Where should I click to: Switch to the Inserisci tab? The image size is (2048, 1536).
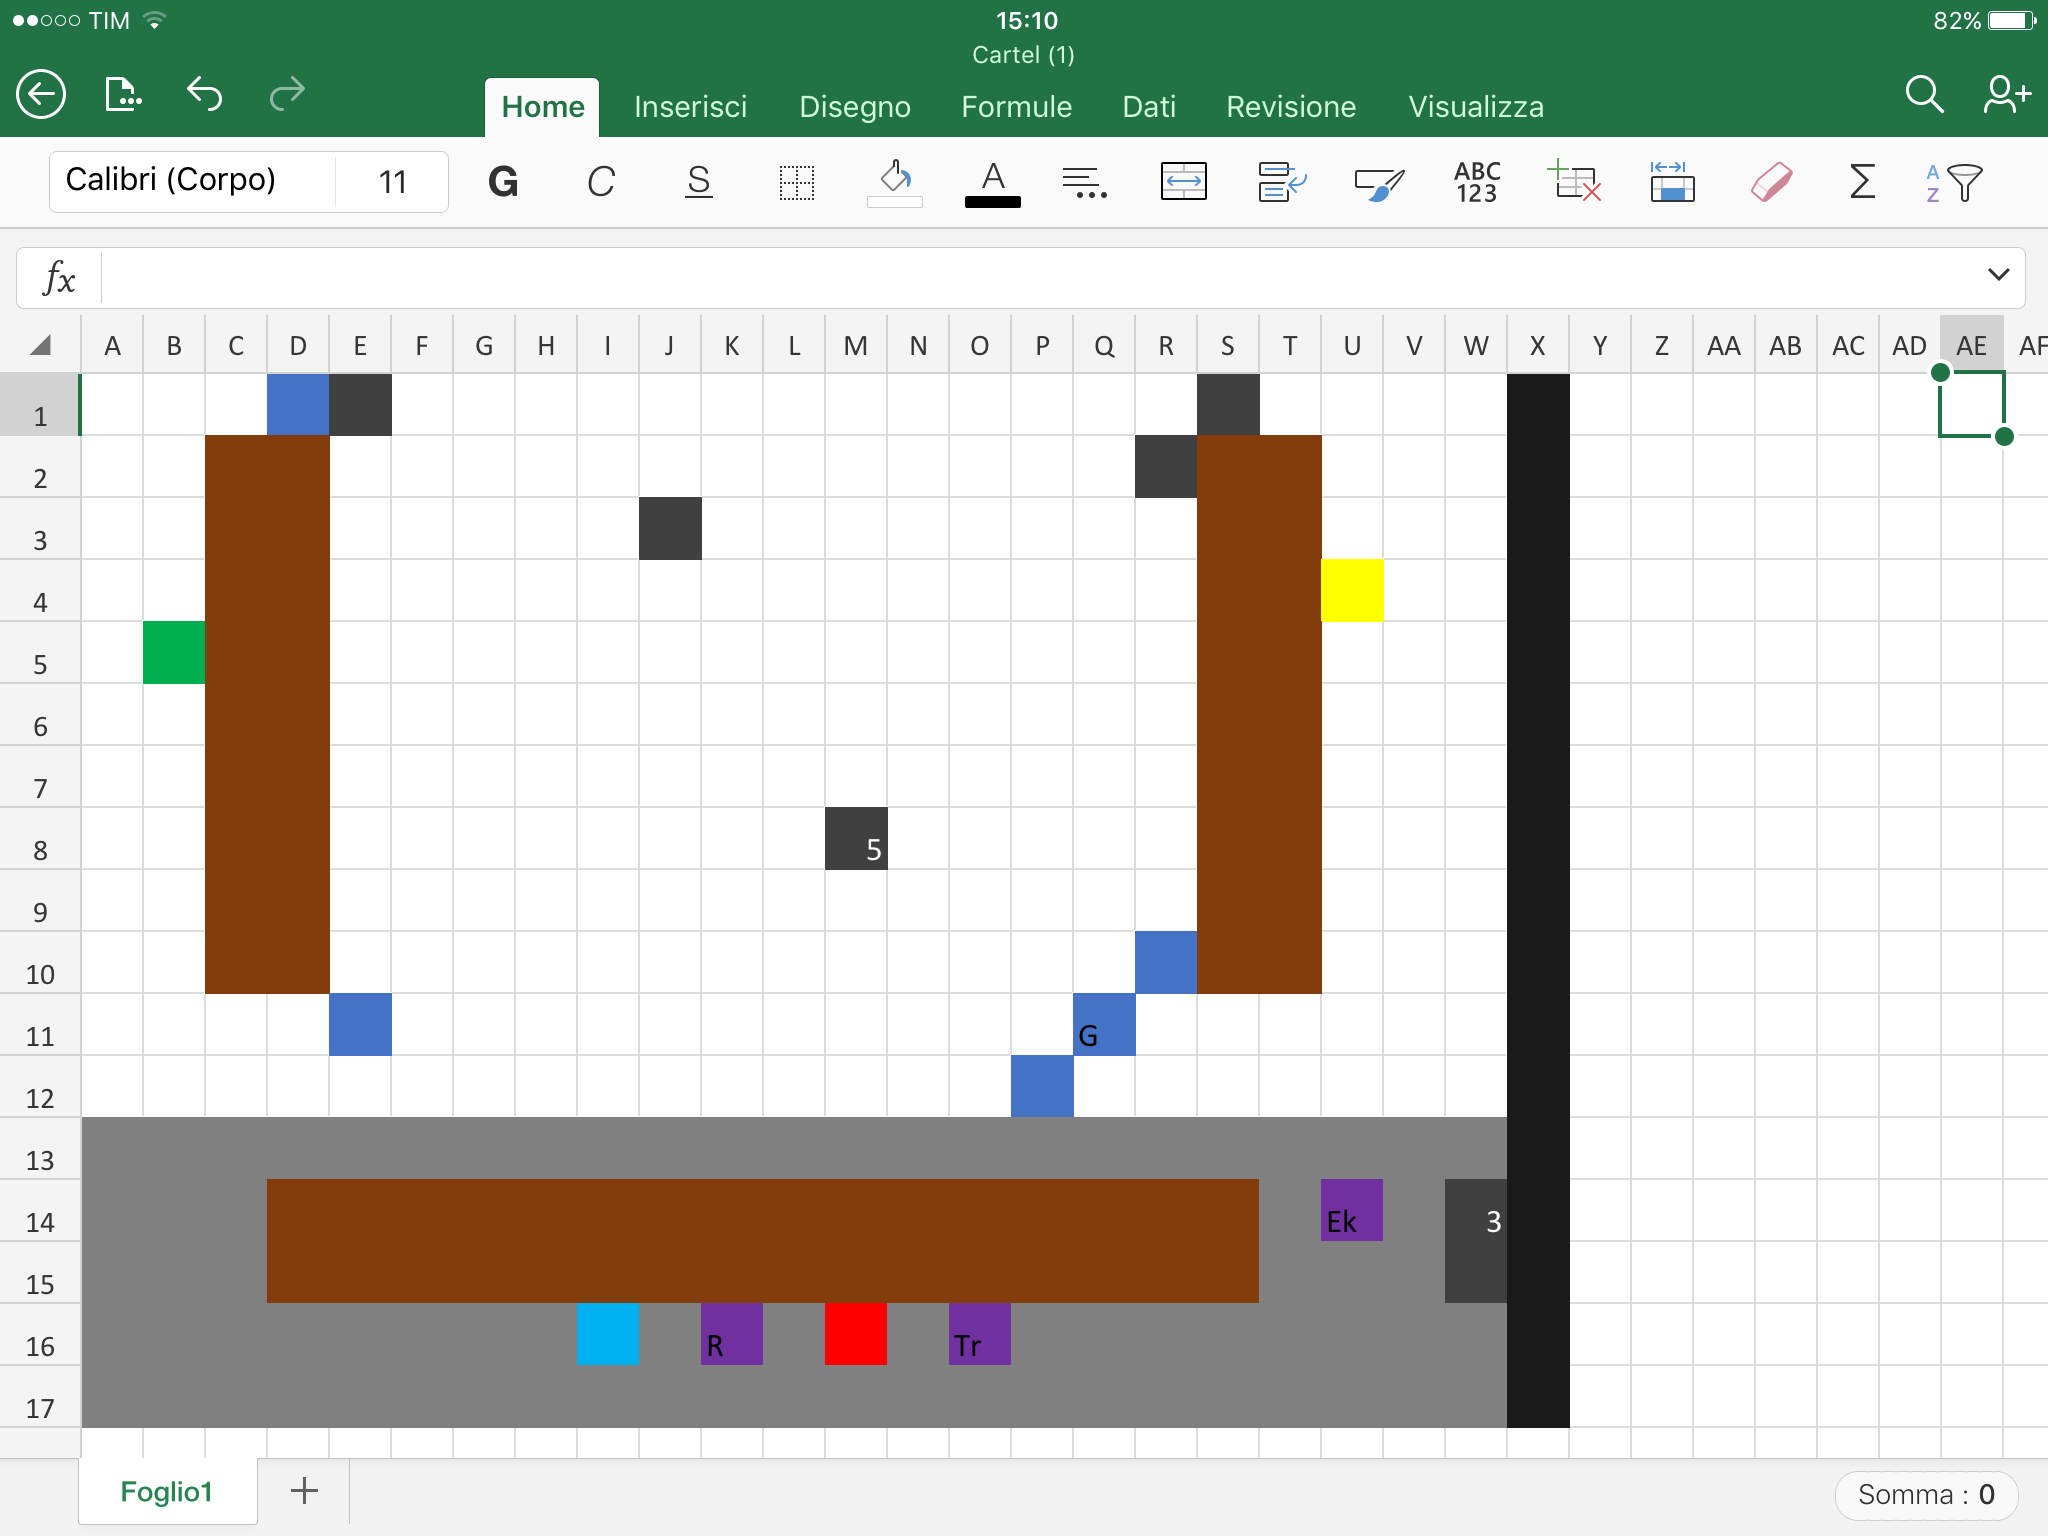click(690, 107)
